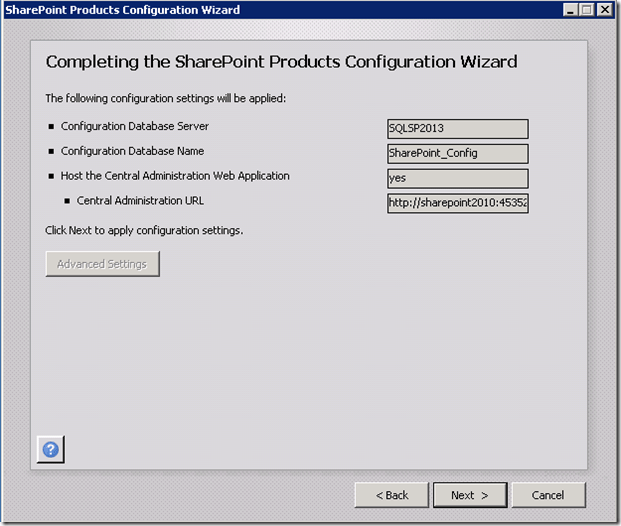Cancel the configuration wizard

point(548,495)
